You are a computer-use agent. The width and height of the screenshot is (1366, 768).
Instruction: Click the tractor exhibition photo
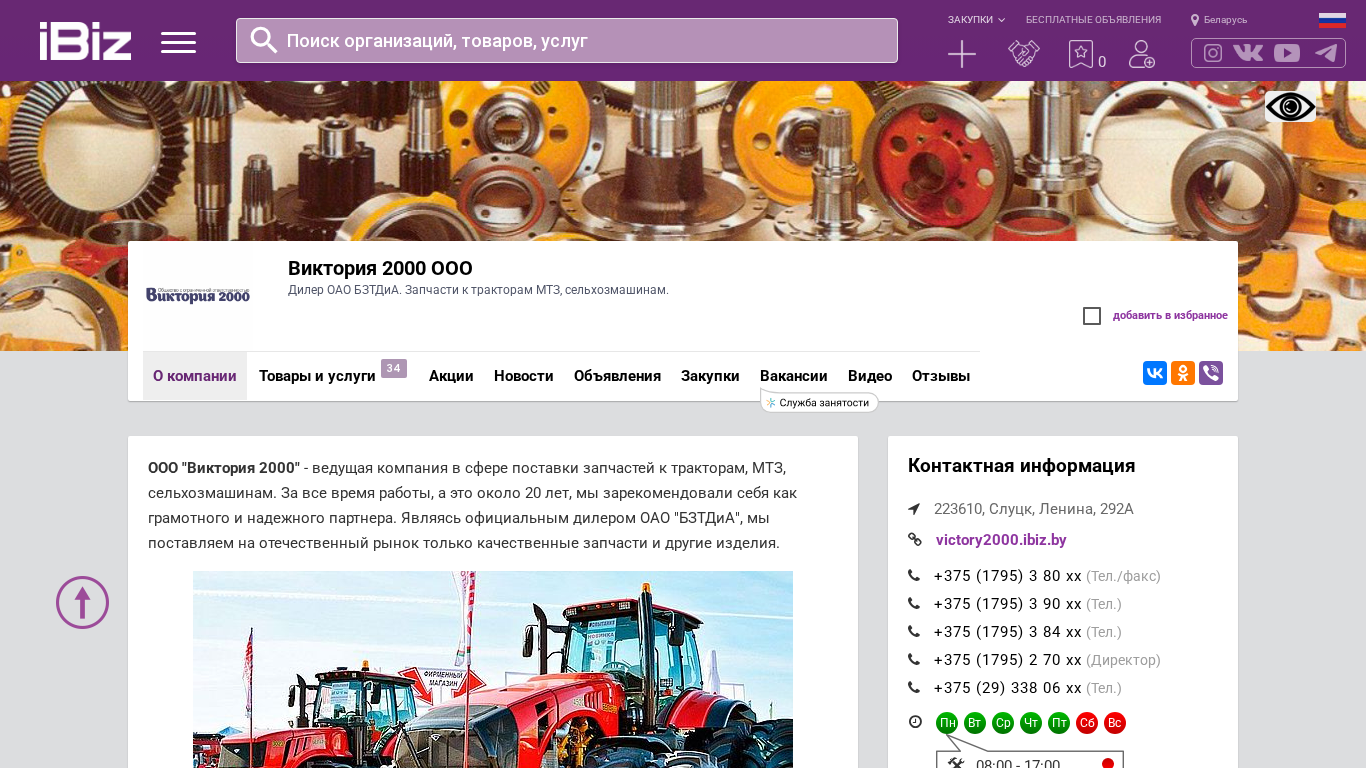click(x=493, y=669)
